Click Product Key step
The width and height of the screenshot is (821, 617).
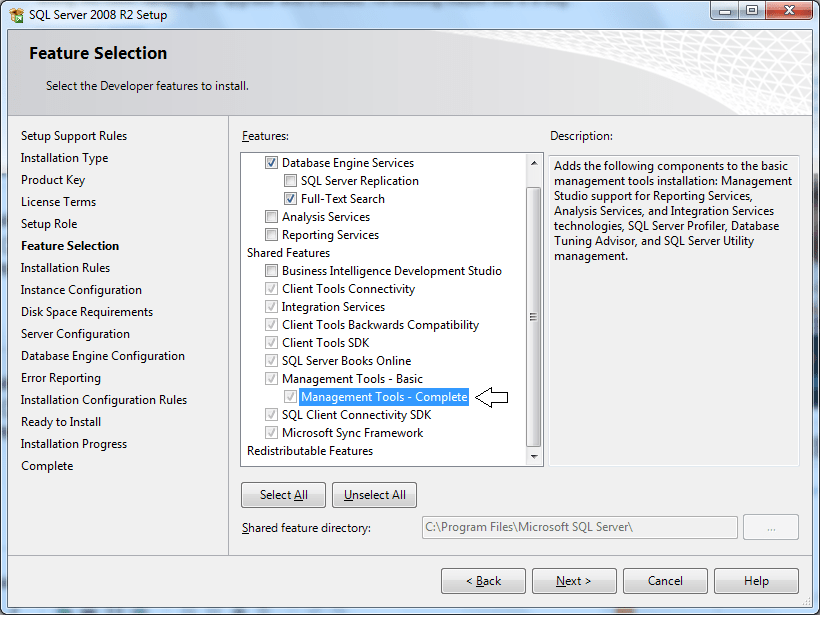click(x=53, y=180)
